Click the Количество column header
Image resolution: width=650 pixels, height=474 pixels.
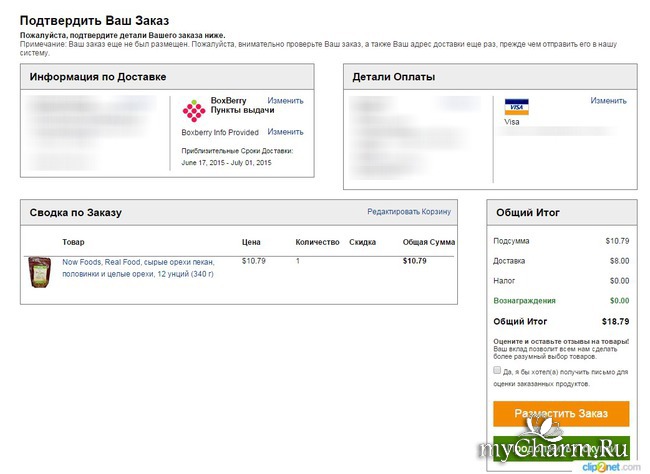point(317,242)
